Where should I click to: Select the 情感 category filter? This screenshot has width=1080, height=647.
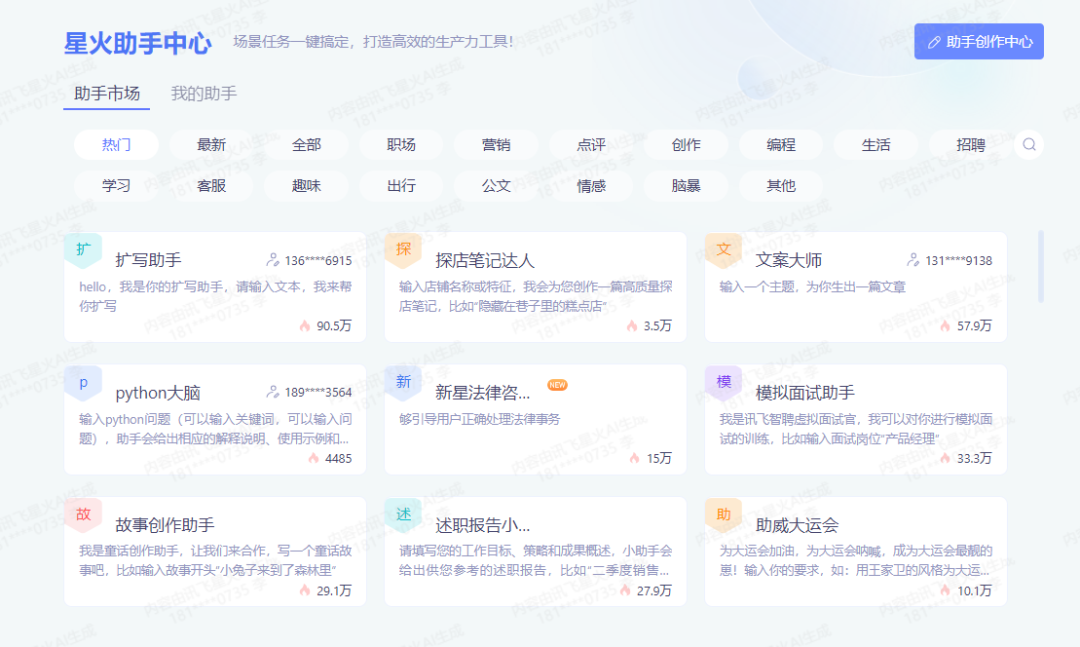tap(590, 186)
